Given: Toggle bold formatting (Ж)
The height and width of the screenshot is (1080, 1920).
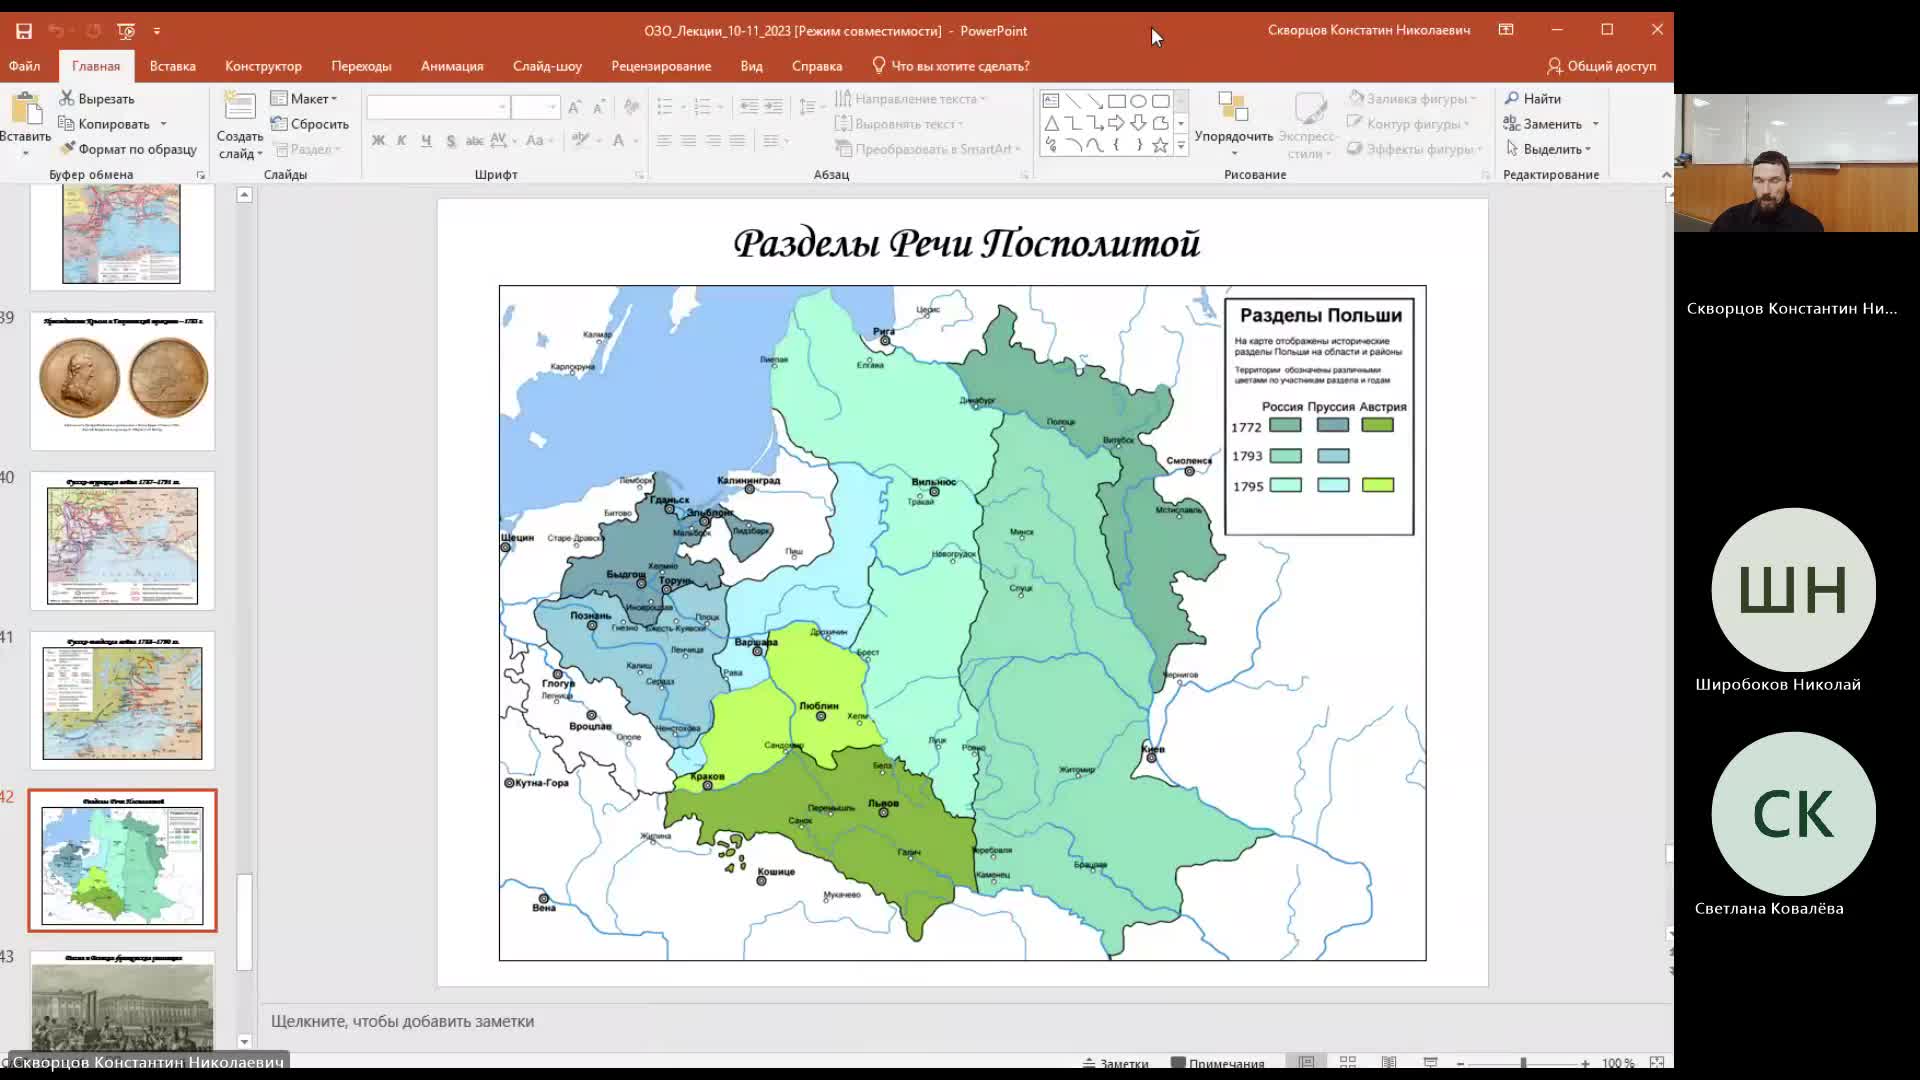Looking at the screenshot, I should 378,140.
